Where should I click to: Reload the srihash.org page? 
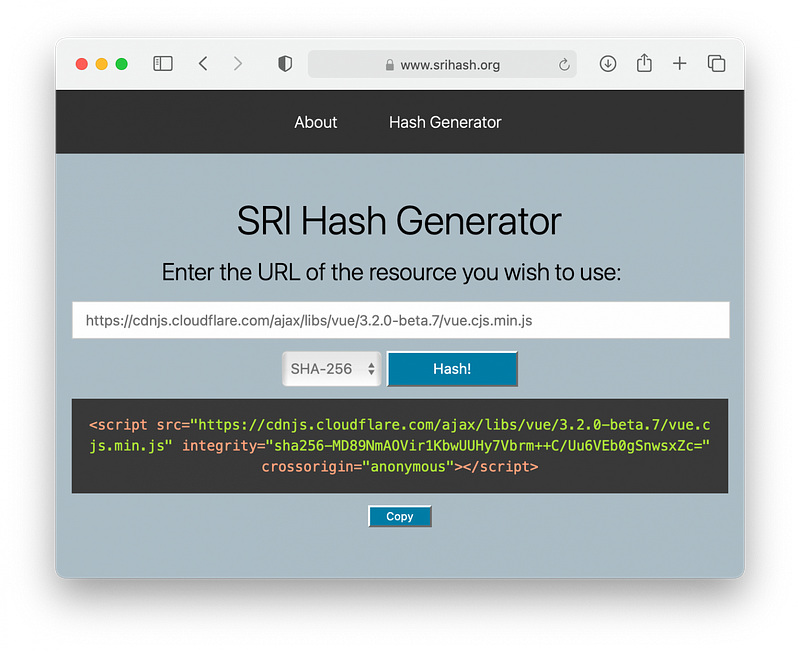coord(564,65)
